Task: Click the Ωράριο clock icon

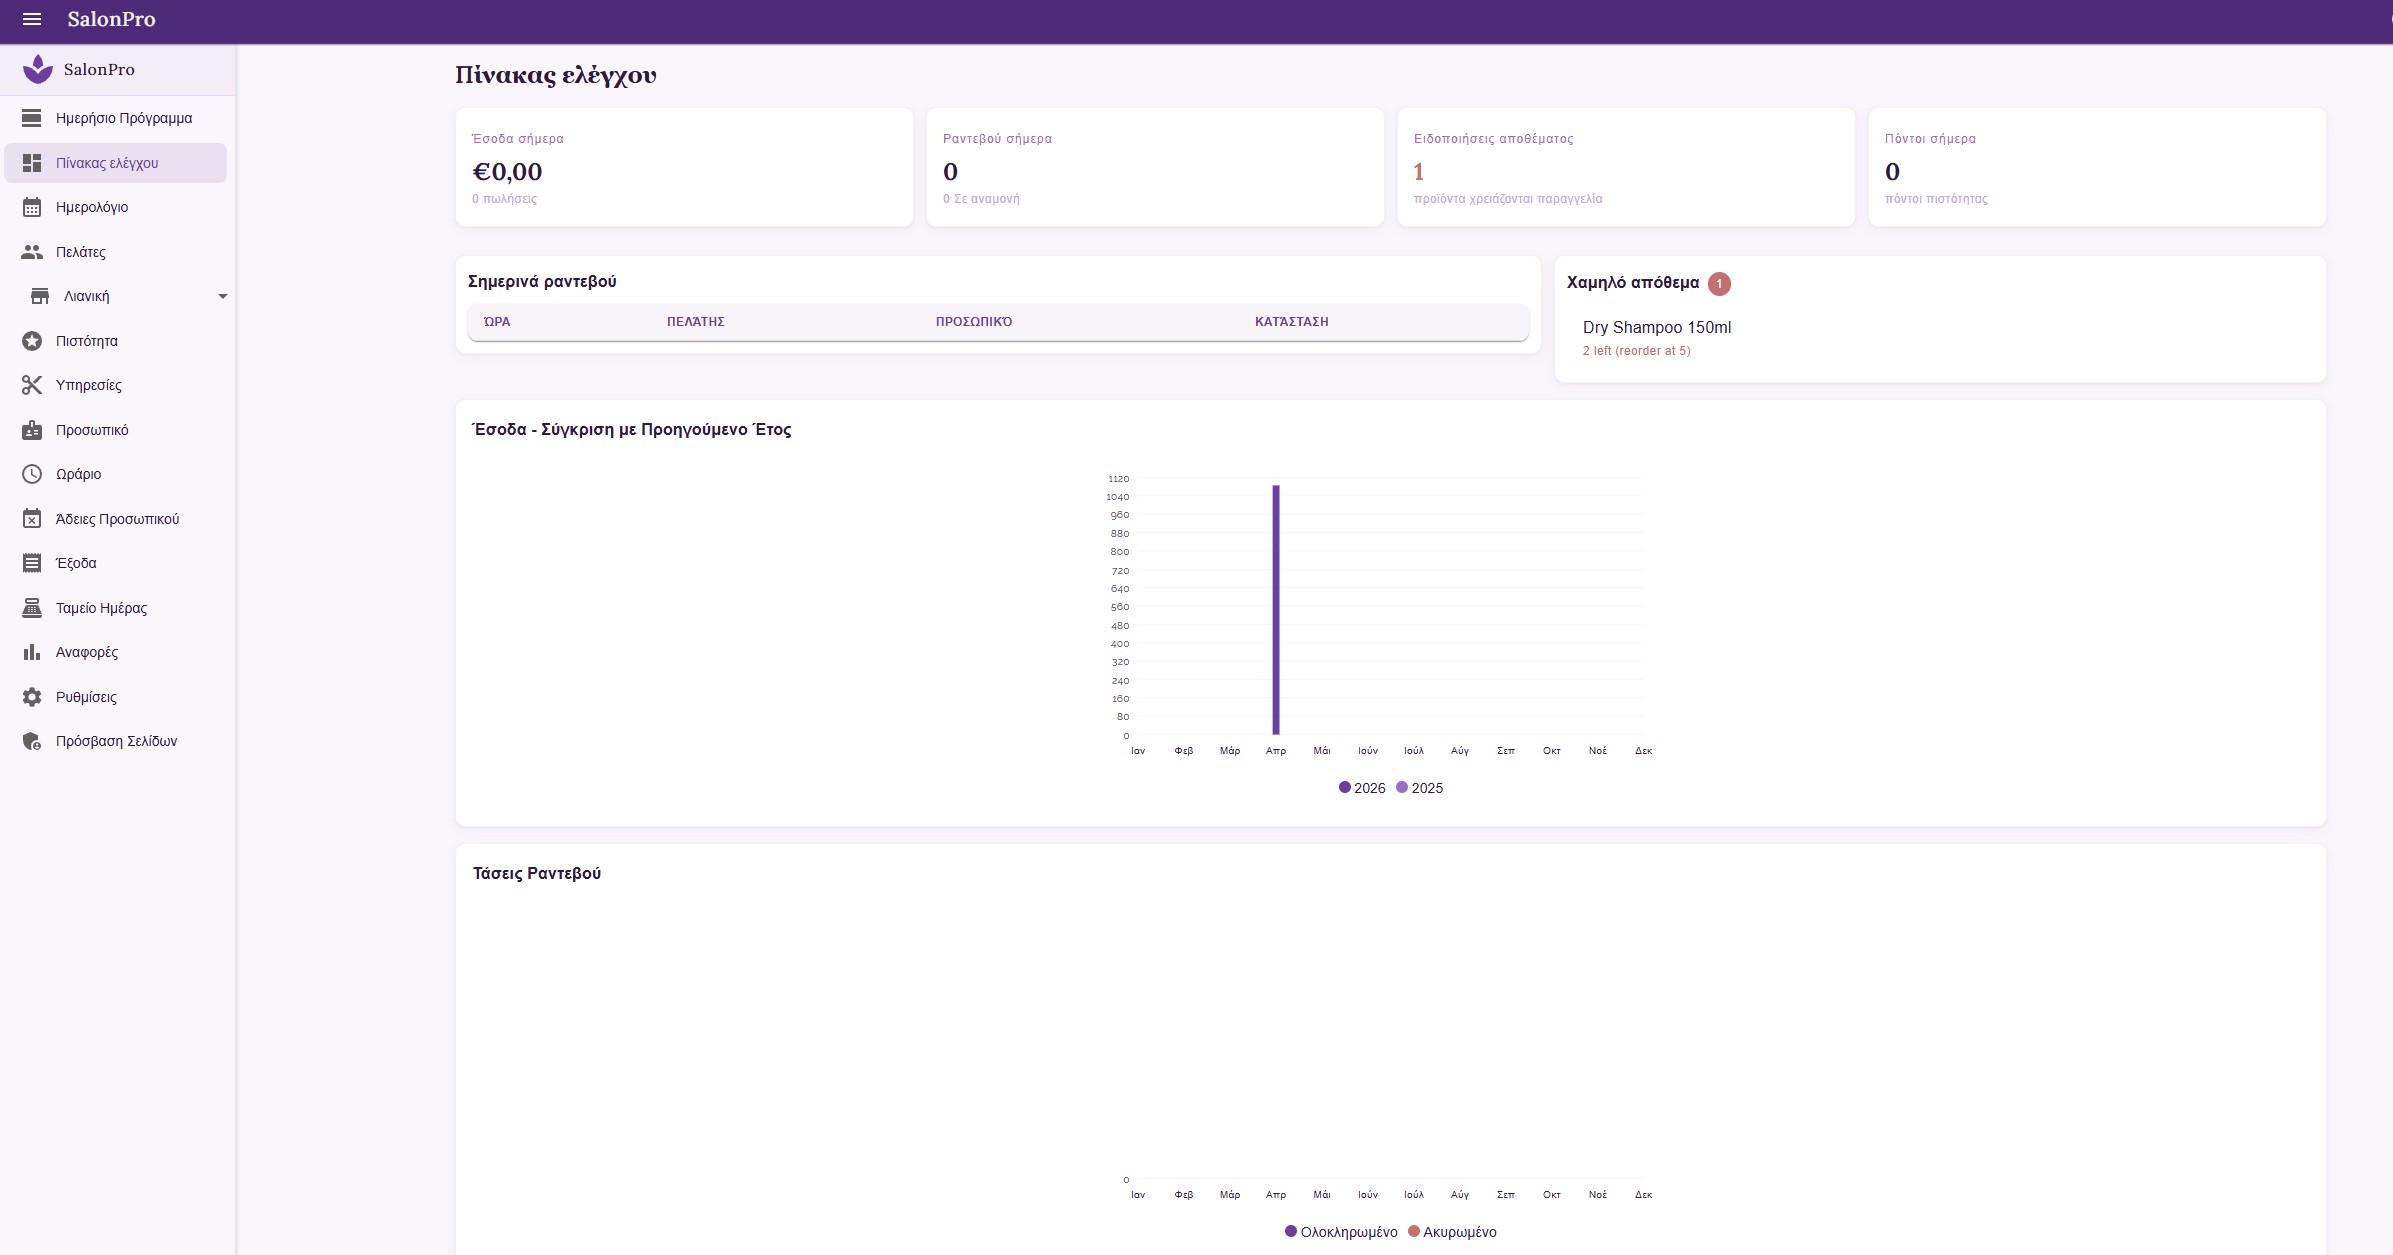Action: 32,474
